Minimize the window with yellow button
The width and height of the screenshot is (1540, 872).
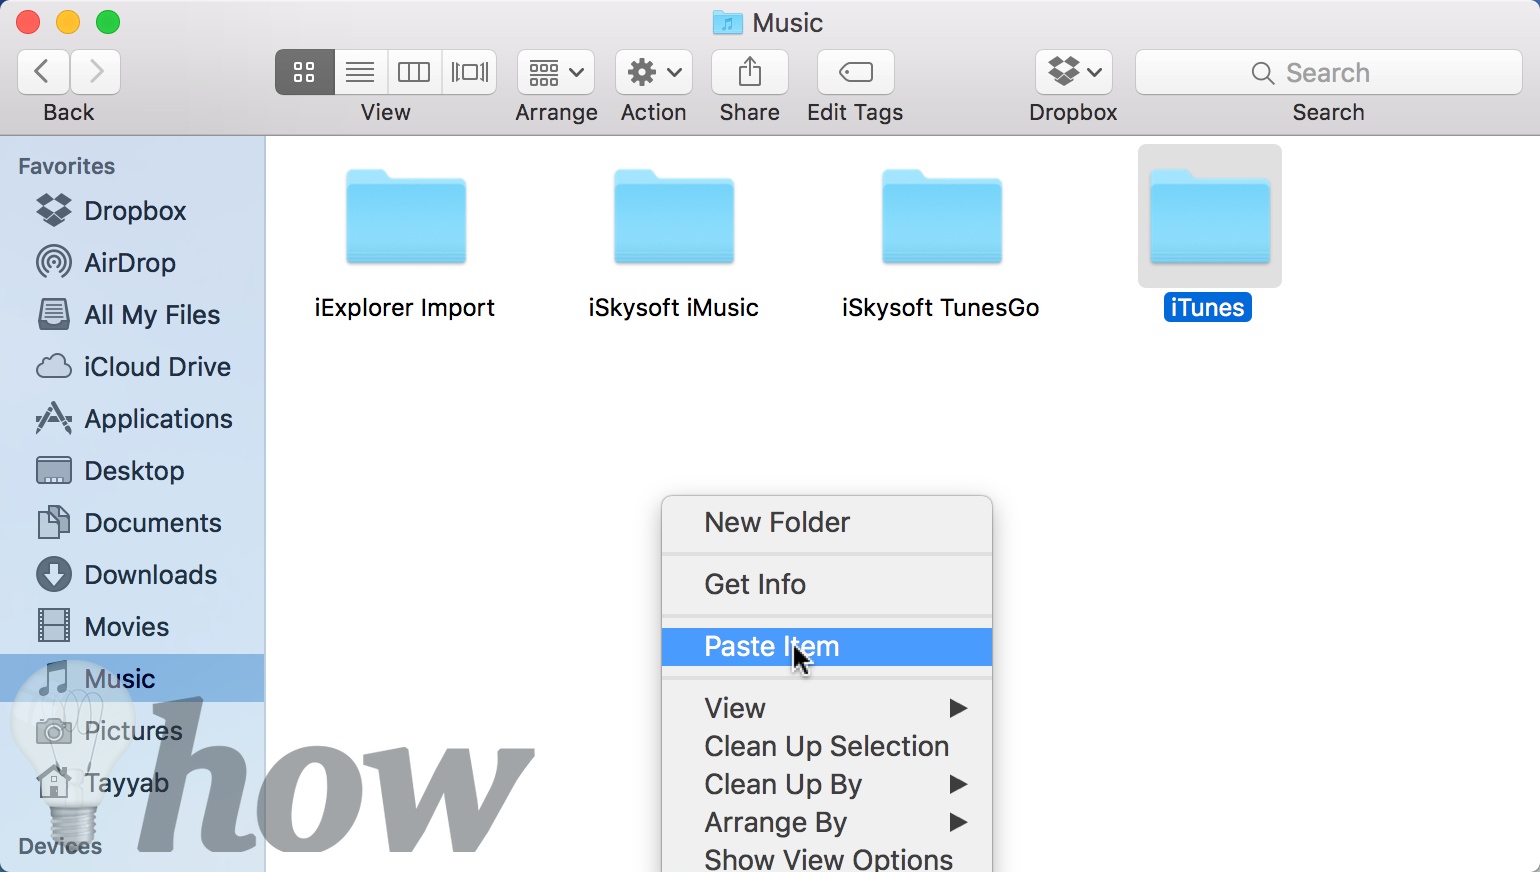point(68,22)
